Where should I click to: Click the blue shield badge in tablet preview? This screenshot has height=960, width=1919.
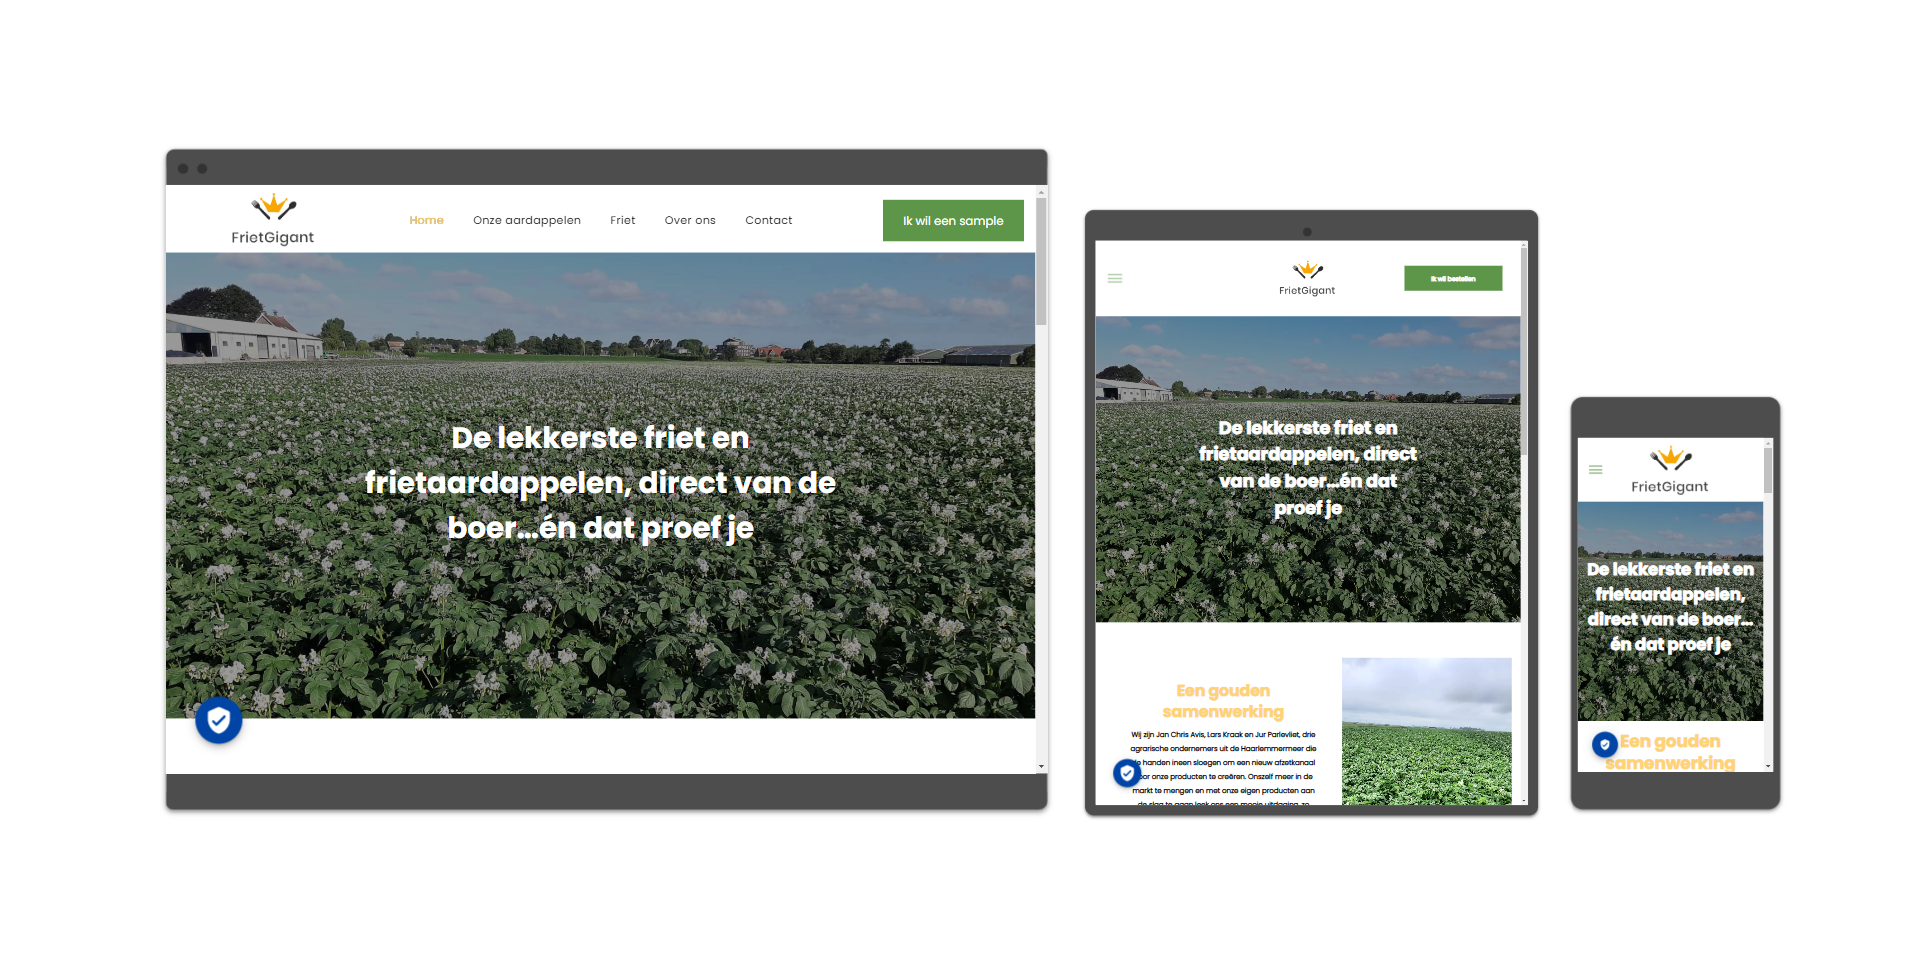[1127, 773]
